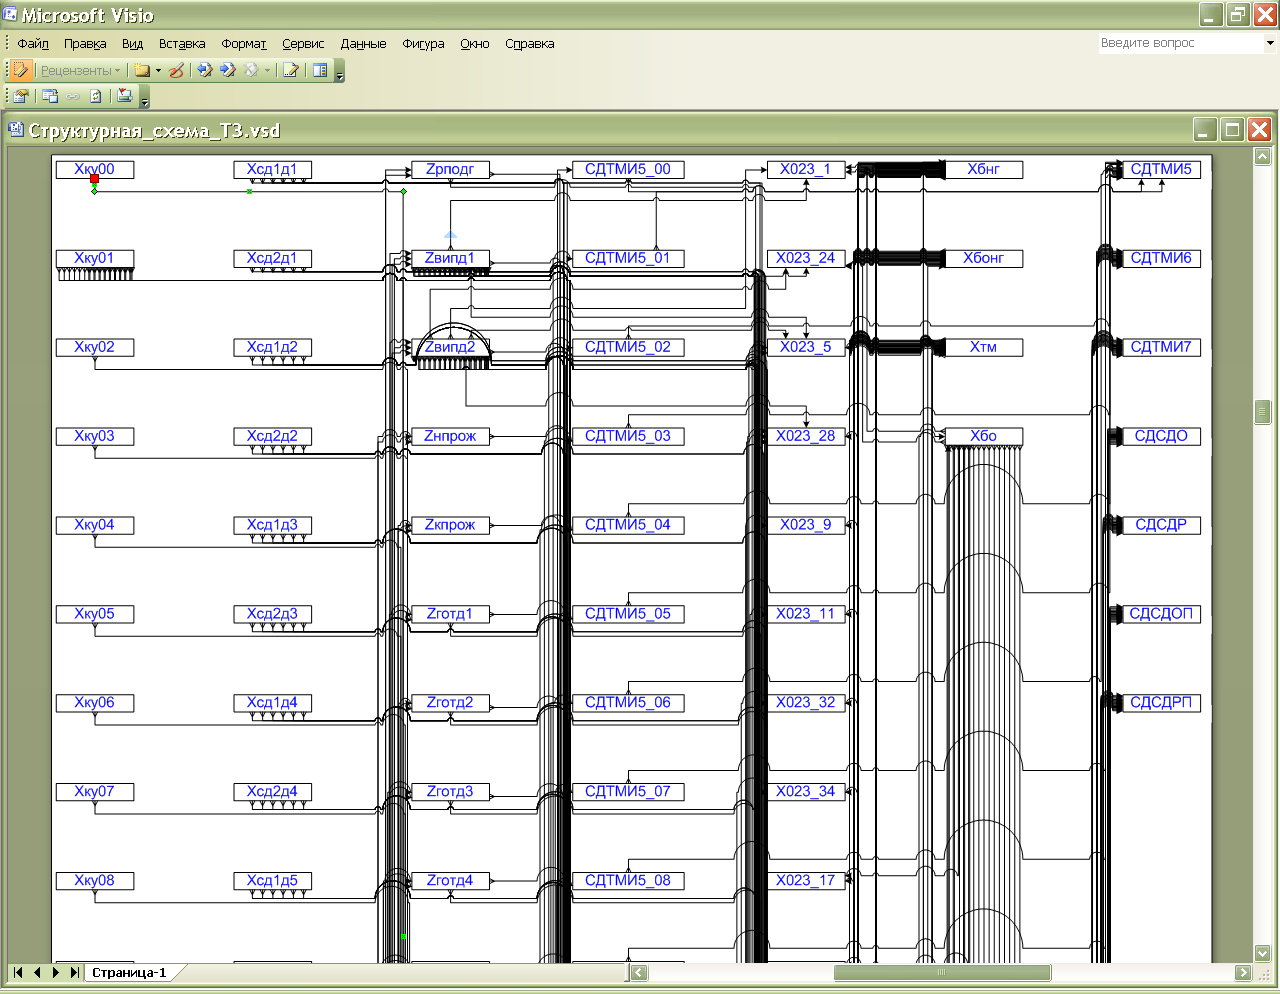Select the СДСДОП shape
The height and width of the screenshot is (994, 1280).
[x=1161, y=614]
